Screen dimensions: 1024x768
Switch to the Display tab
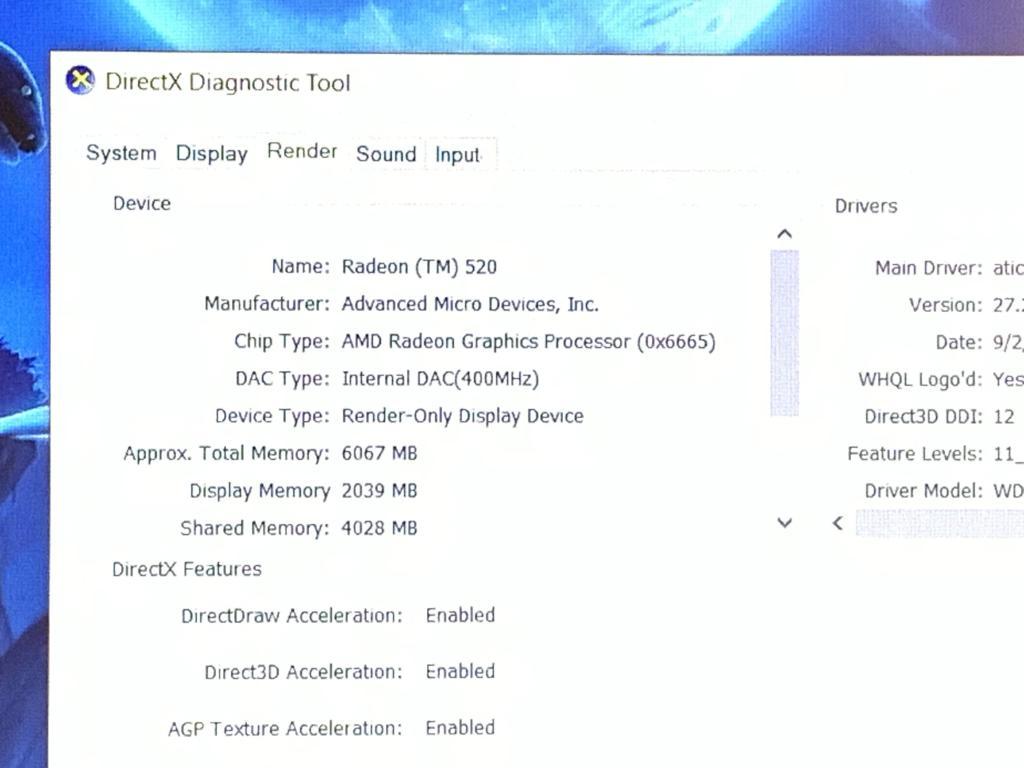[212, 153]
